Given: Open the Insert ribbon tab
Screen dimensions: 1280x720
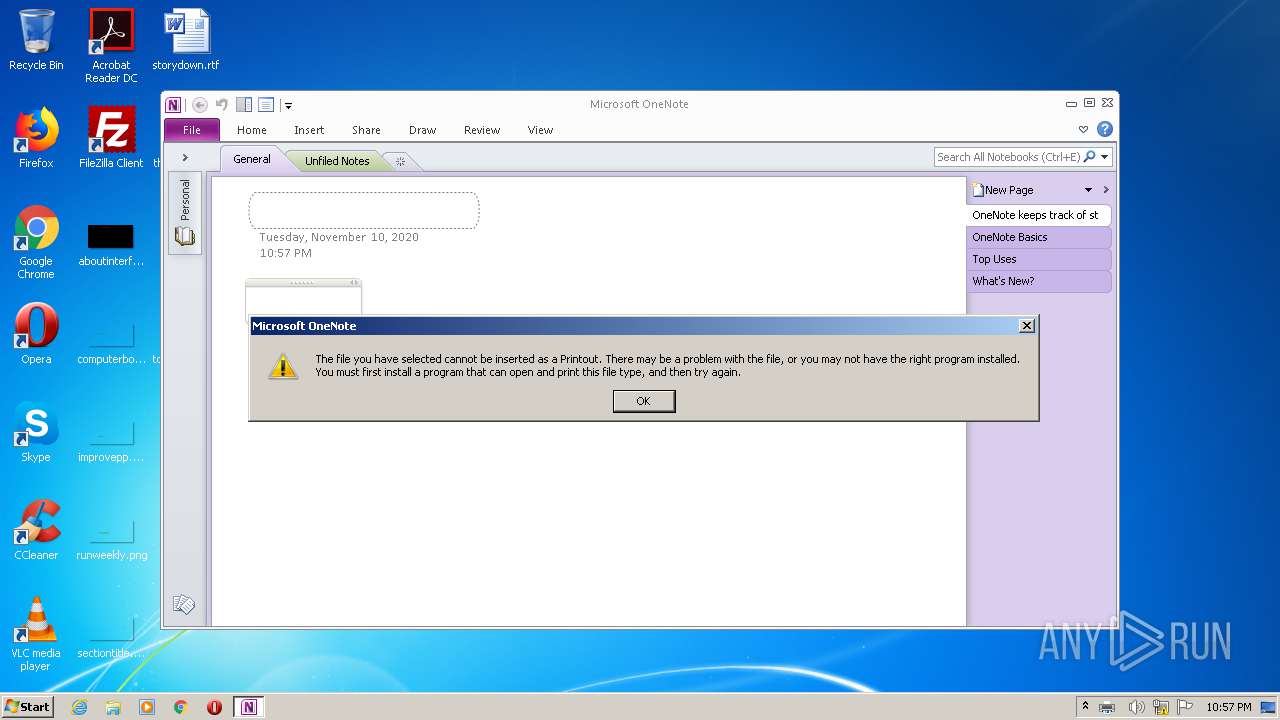Looking at the screenshot, I should coord(309,130).
